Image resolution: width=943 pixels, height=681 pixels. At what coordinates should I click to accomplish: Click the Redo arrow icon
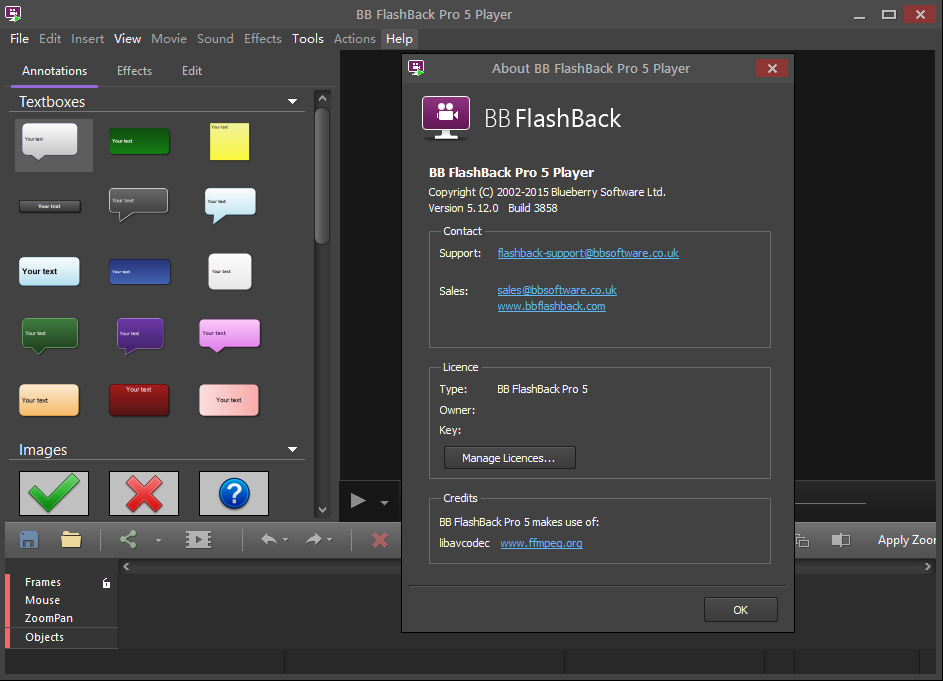[x=314, y=540]
